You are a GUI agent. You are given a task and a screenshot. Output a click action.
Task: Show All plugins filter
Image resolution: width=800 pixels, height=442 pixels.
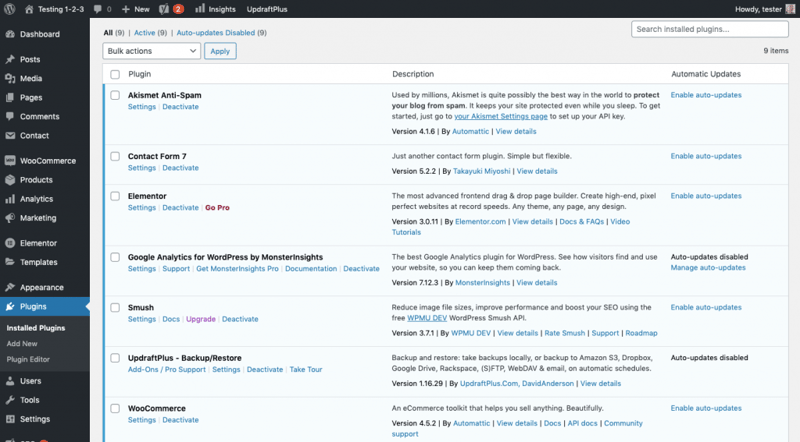108,33
